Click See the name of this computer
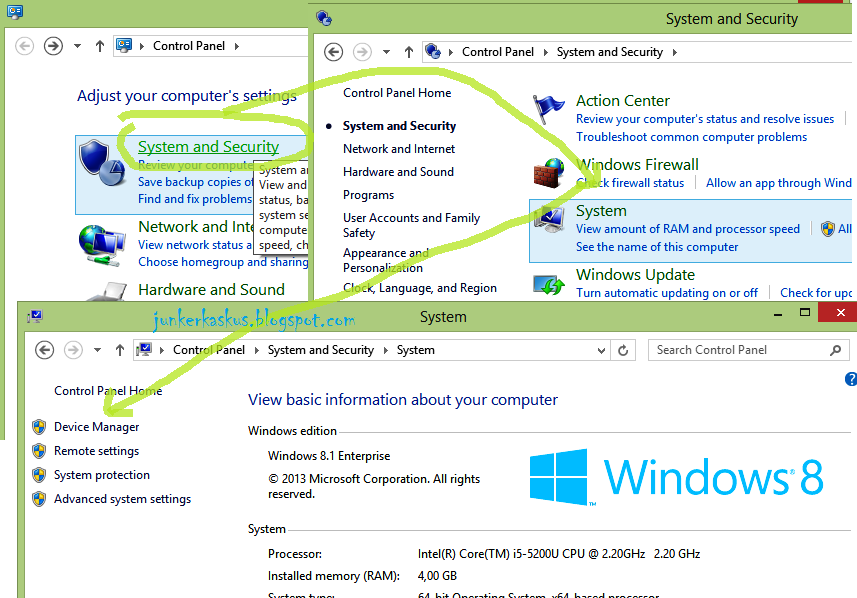 click(x=657, y=247)
